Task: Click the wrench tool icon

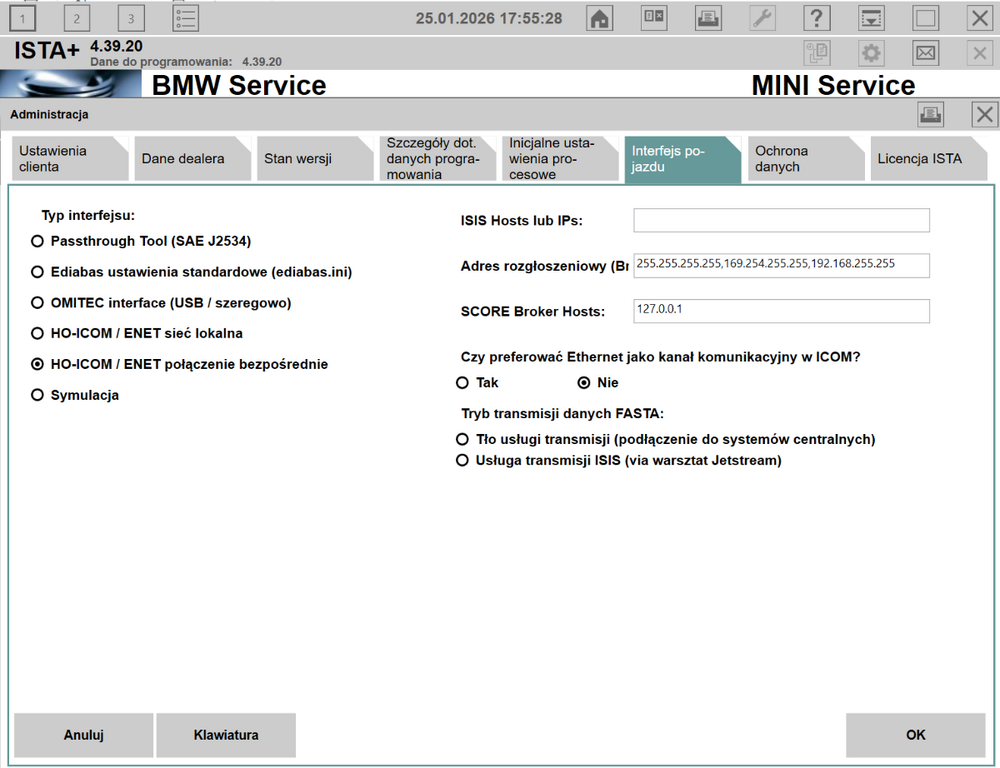Action: (x=762, y=18)
